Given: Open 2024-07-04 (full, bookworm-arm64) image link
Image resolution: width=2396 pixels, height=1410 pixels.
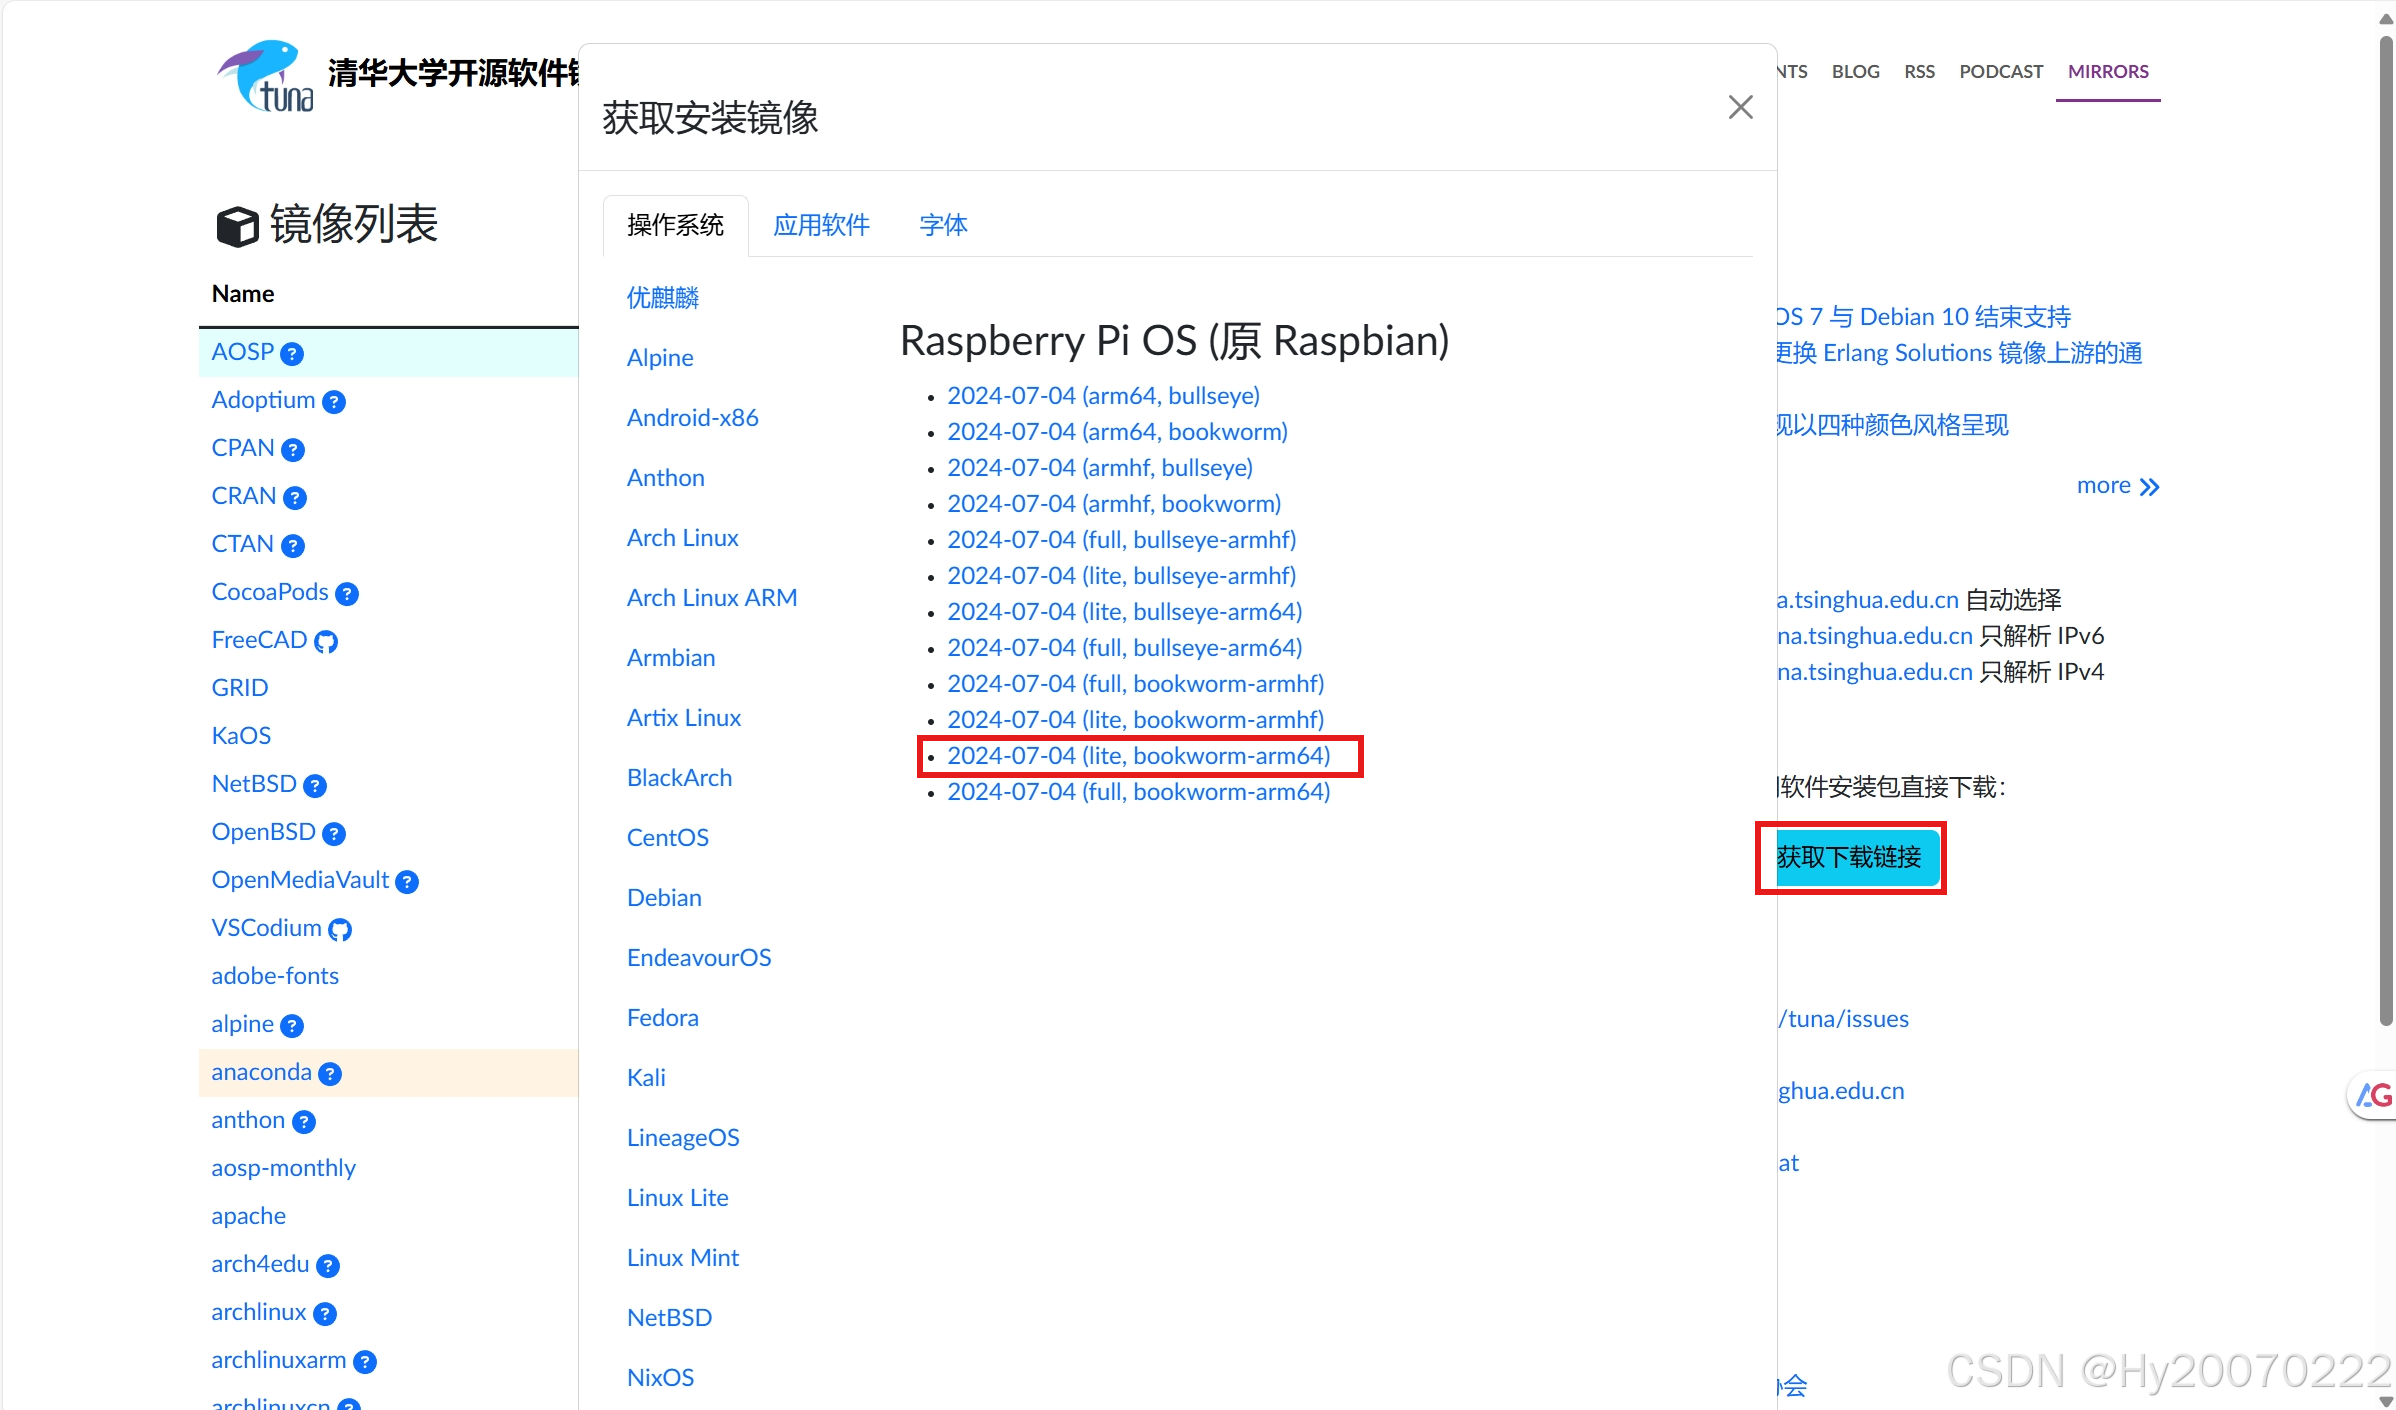Looking at the screenshot, I should pyautogui.click(x=1138, y=792).
